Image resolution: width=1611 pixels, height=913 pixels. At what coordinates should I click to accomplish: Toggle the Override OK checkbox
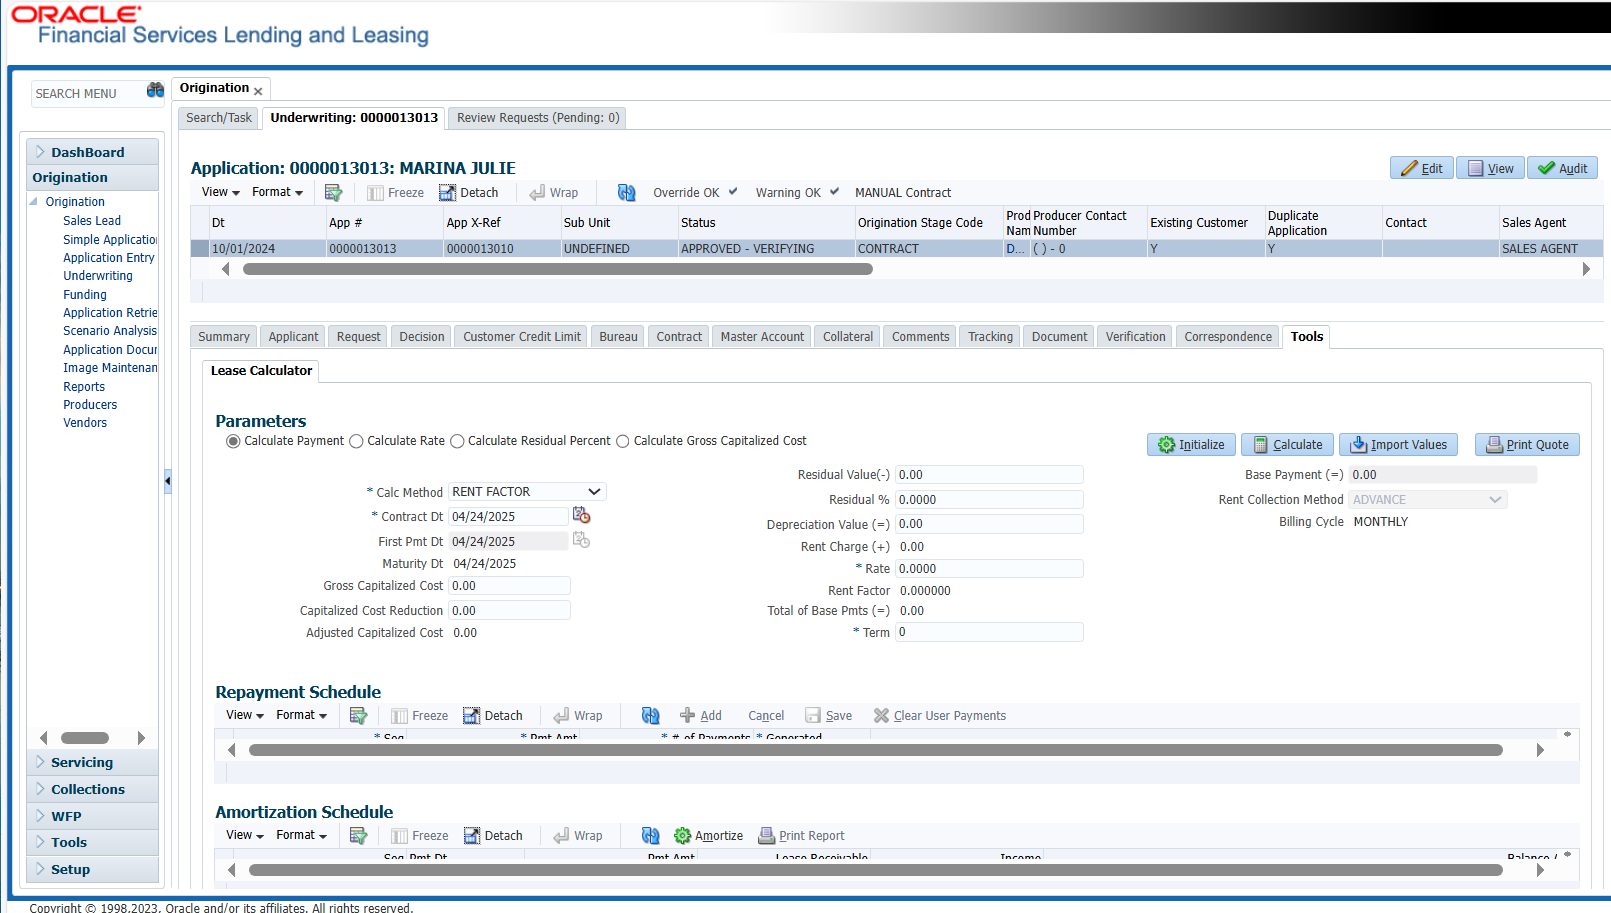pos(733,191)
